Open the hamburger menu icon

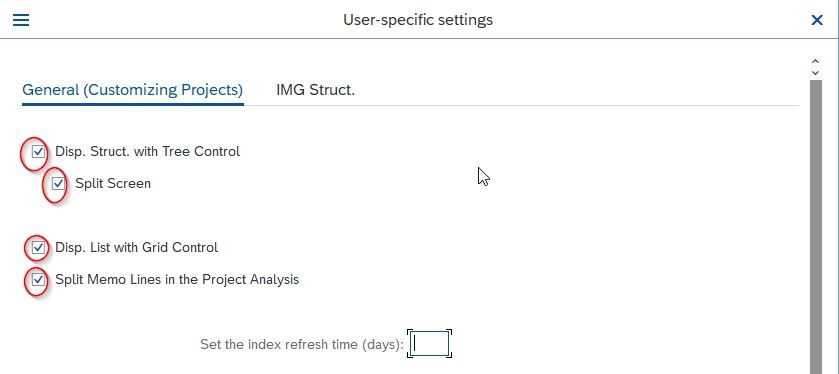point(21,20)
